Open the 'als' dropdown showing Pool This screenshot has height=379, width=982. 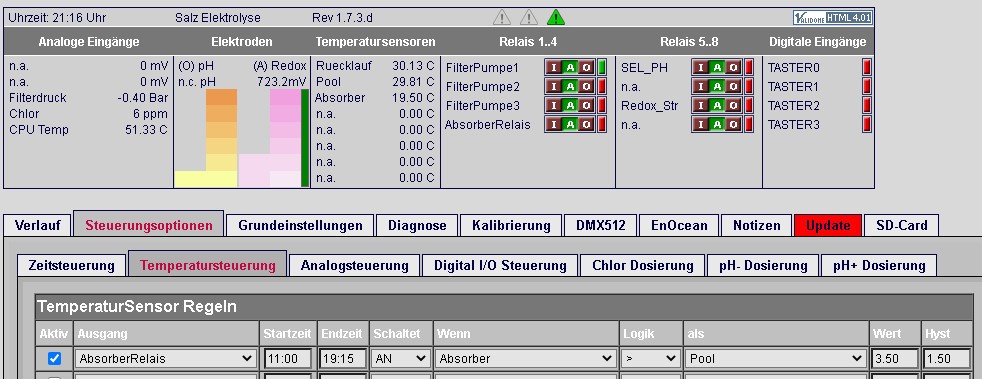pos(775,359)
